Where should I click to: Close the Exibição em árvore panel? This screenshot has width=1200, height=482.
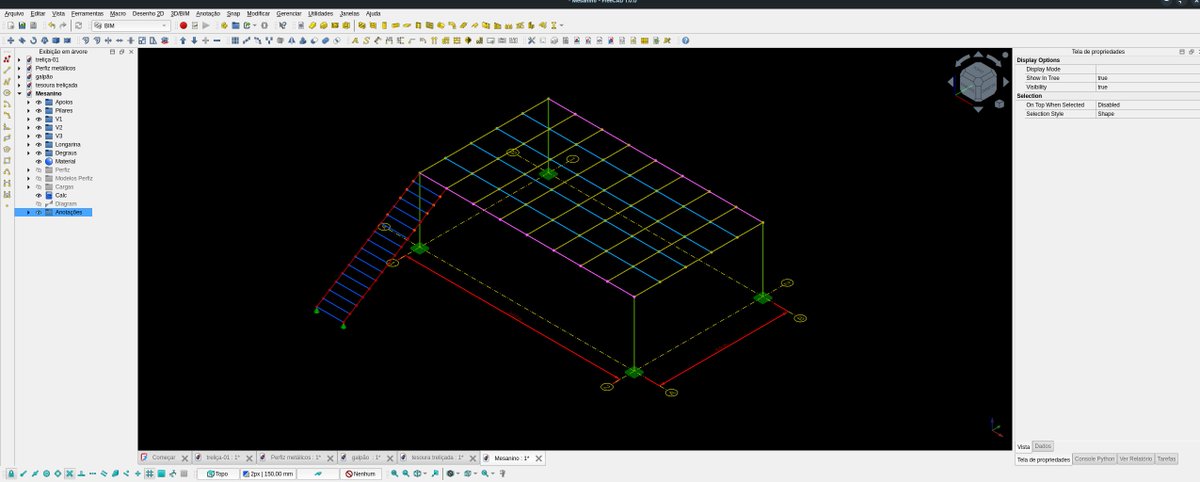tap(131, 51)
